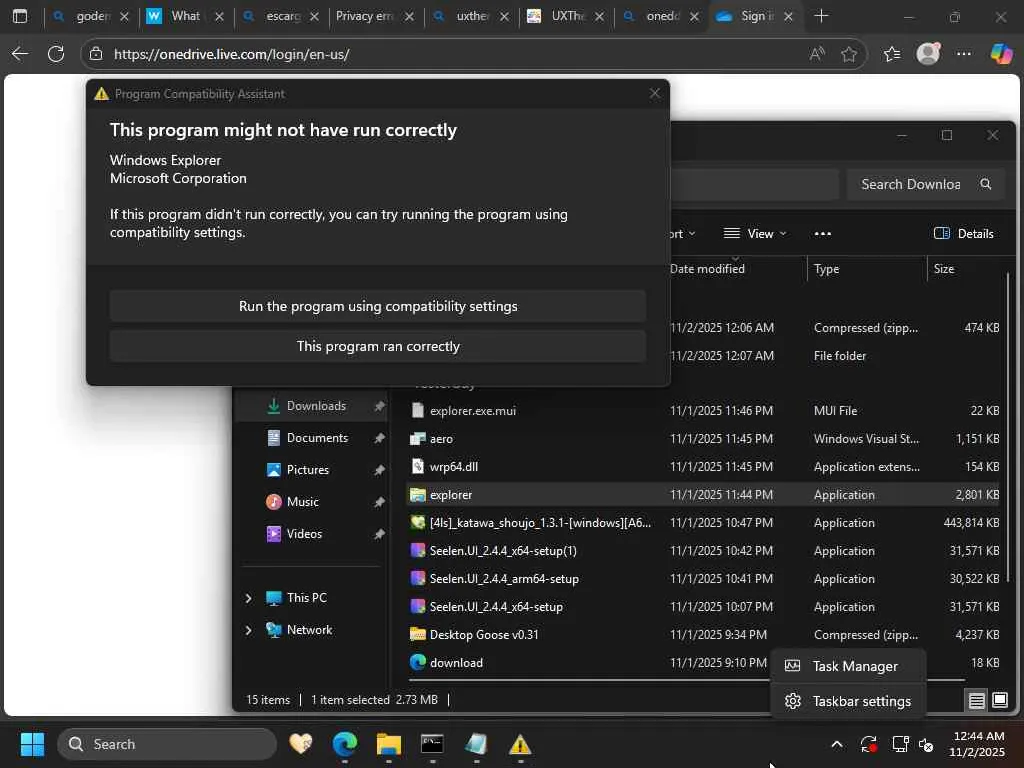
Task: Close the Sign in browser tab
Action: (x=788, y=16)
